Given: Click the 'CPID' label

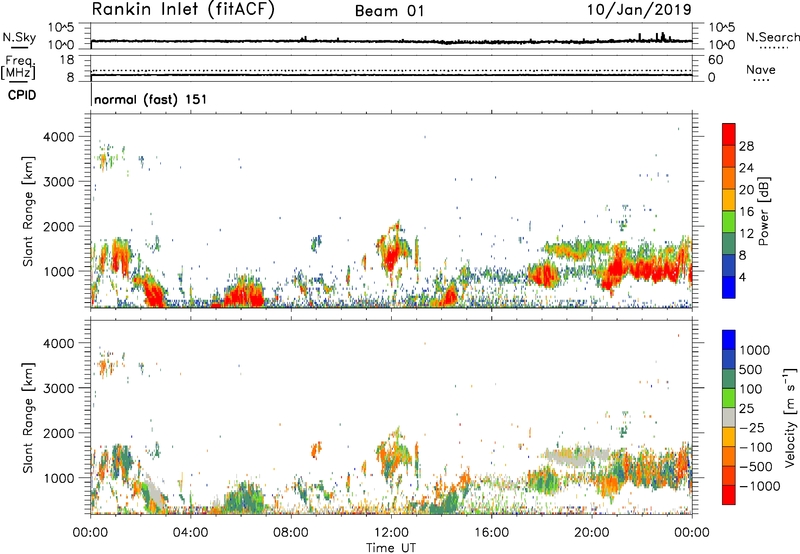Looking at the screenshot, I should pyautogui.click(x=22, y=95).
